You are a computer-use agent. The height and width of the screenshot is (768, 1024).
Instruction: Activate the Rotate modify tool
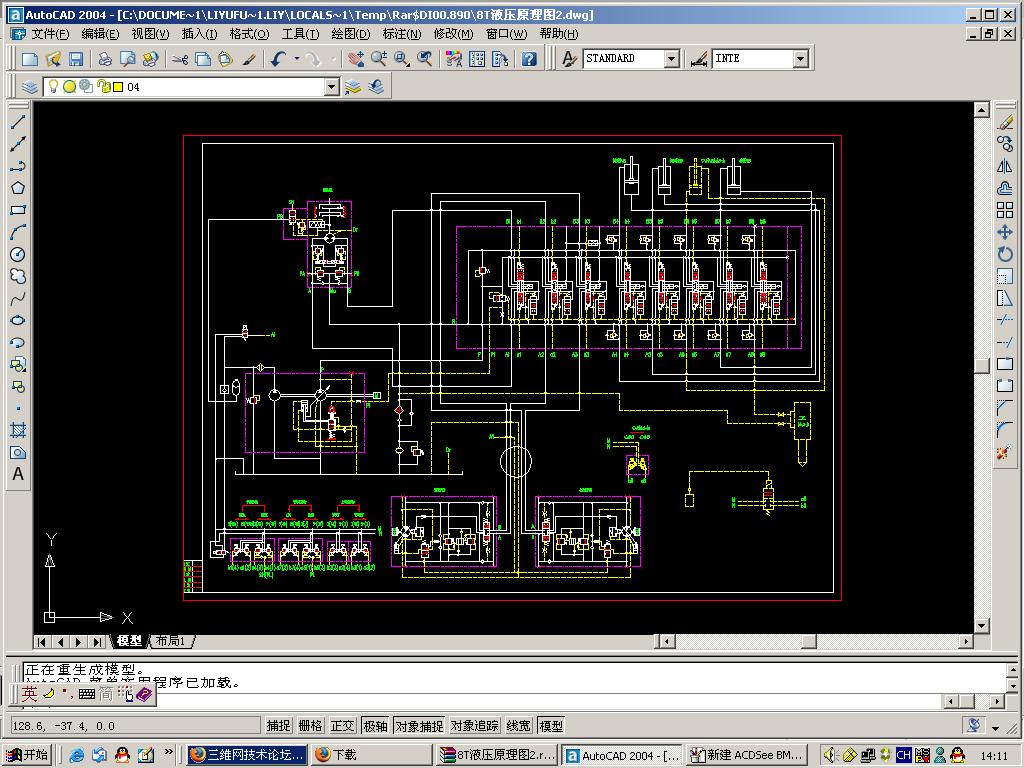(x=1005, y=254)
